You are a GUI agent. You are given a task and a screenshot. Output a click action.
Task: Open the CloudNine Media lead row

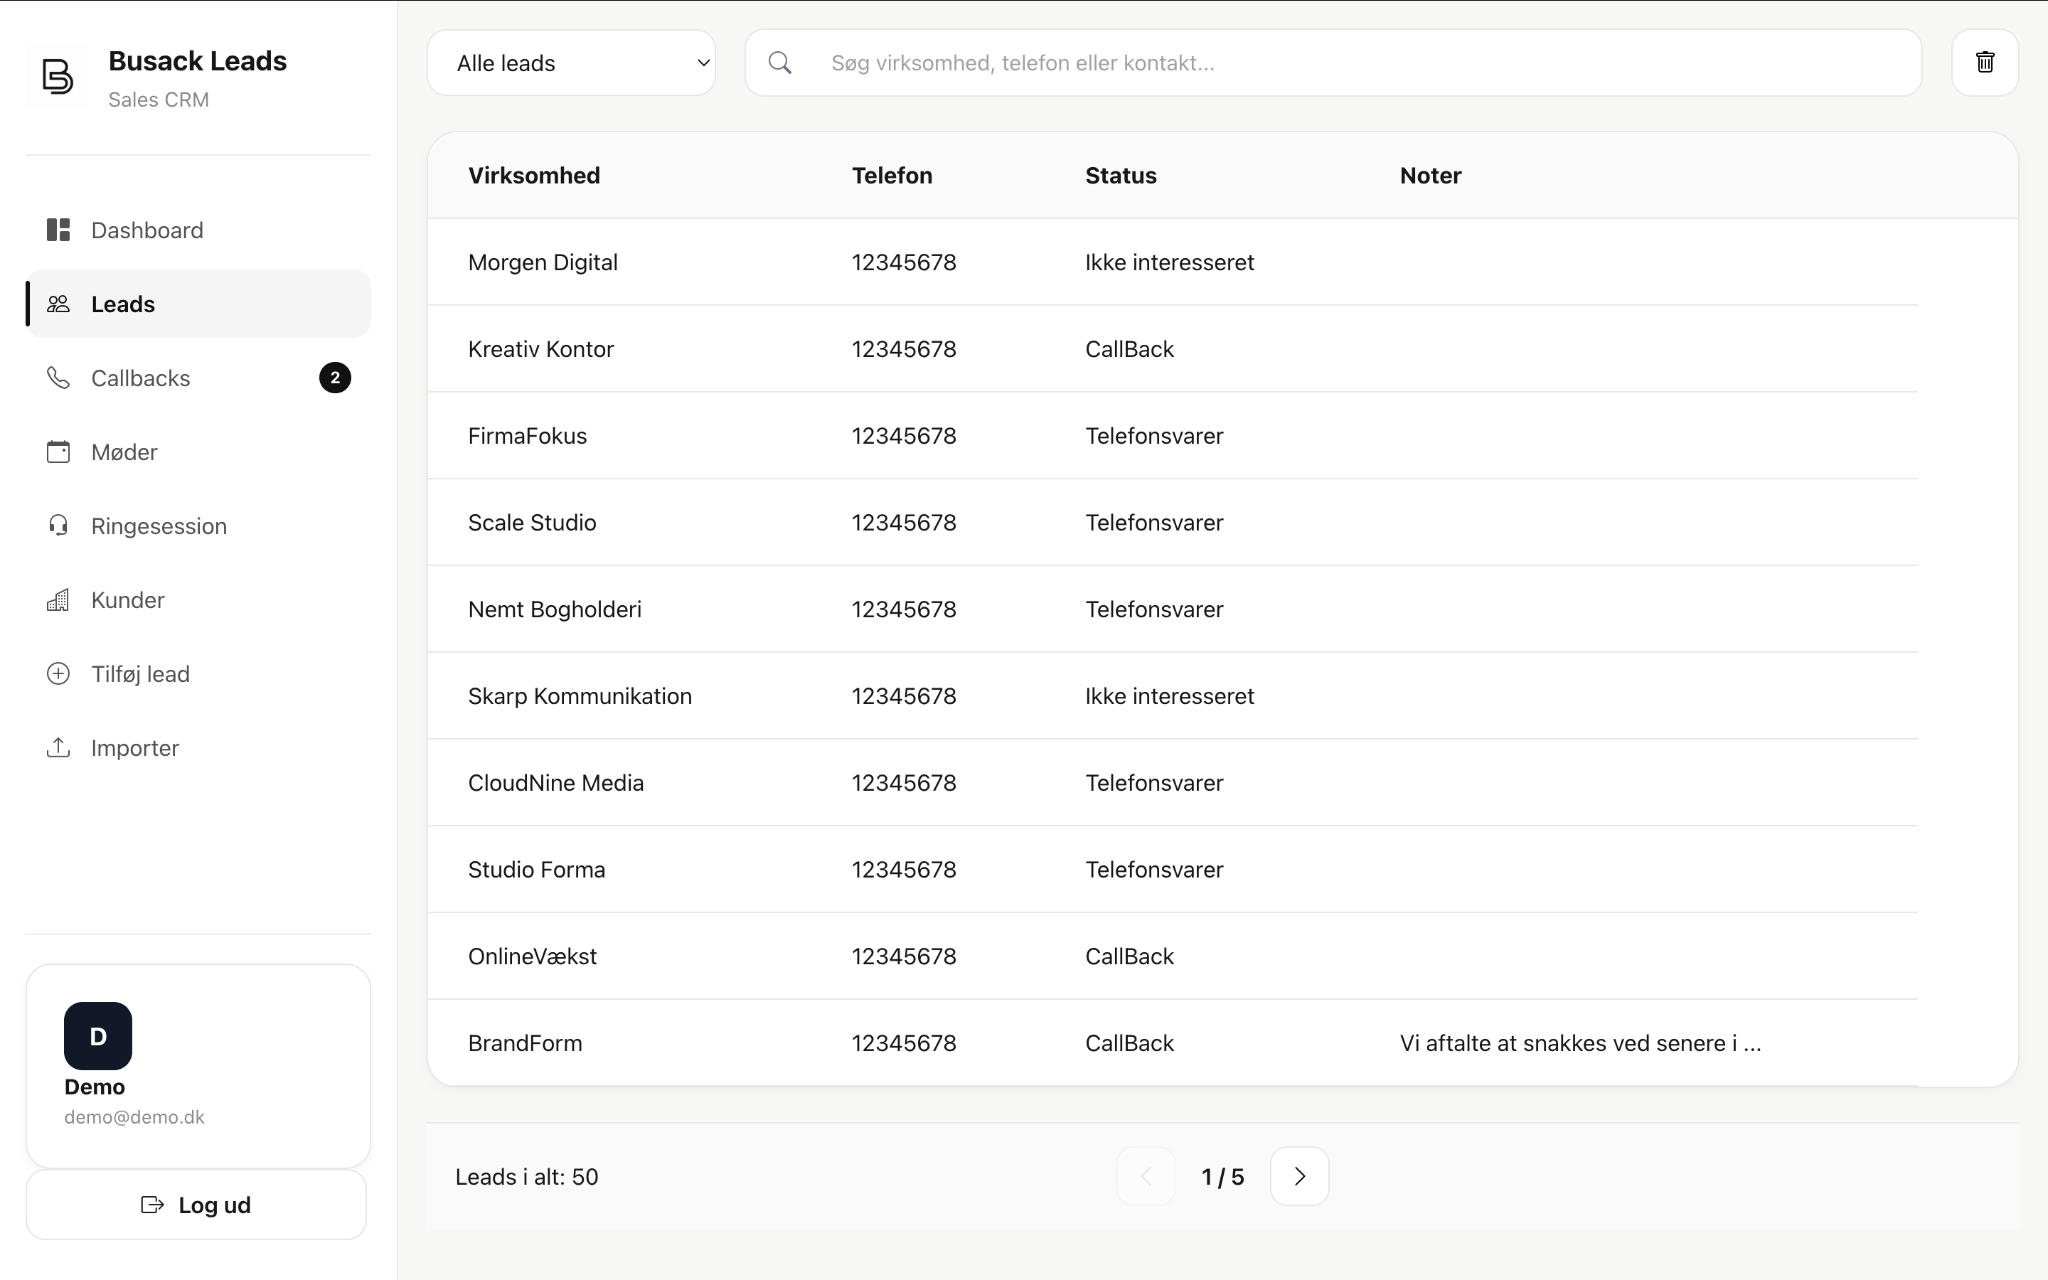tap(1172, 783)
